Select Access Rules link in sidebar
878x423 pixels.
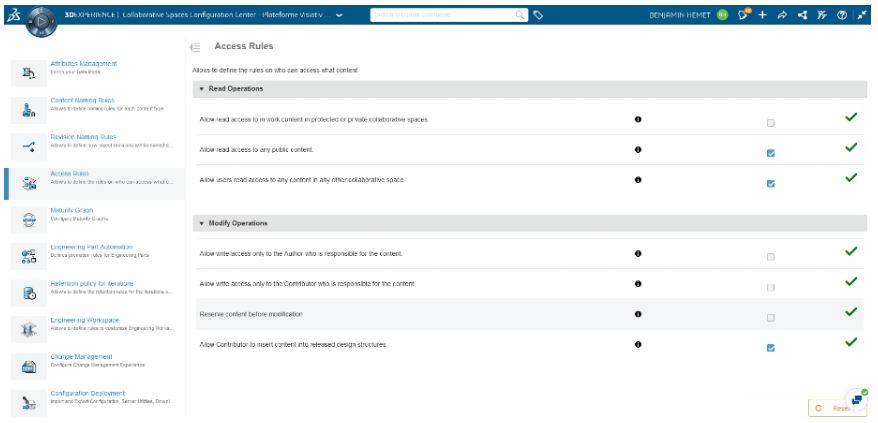(x=70, y=174)
